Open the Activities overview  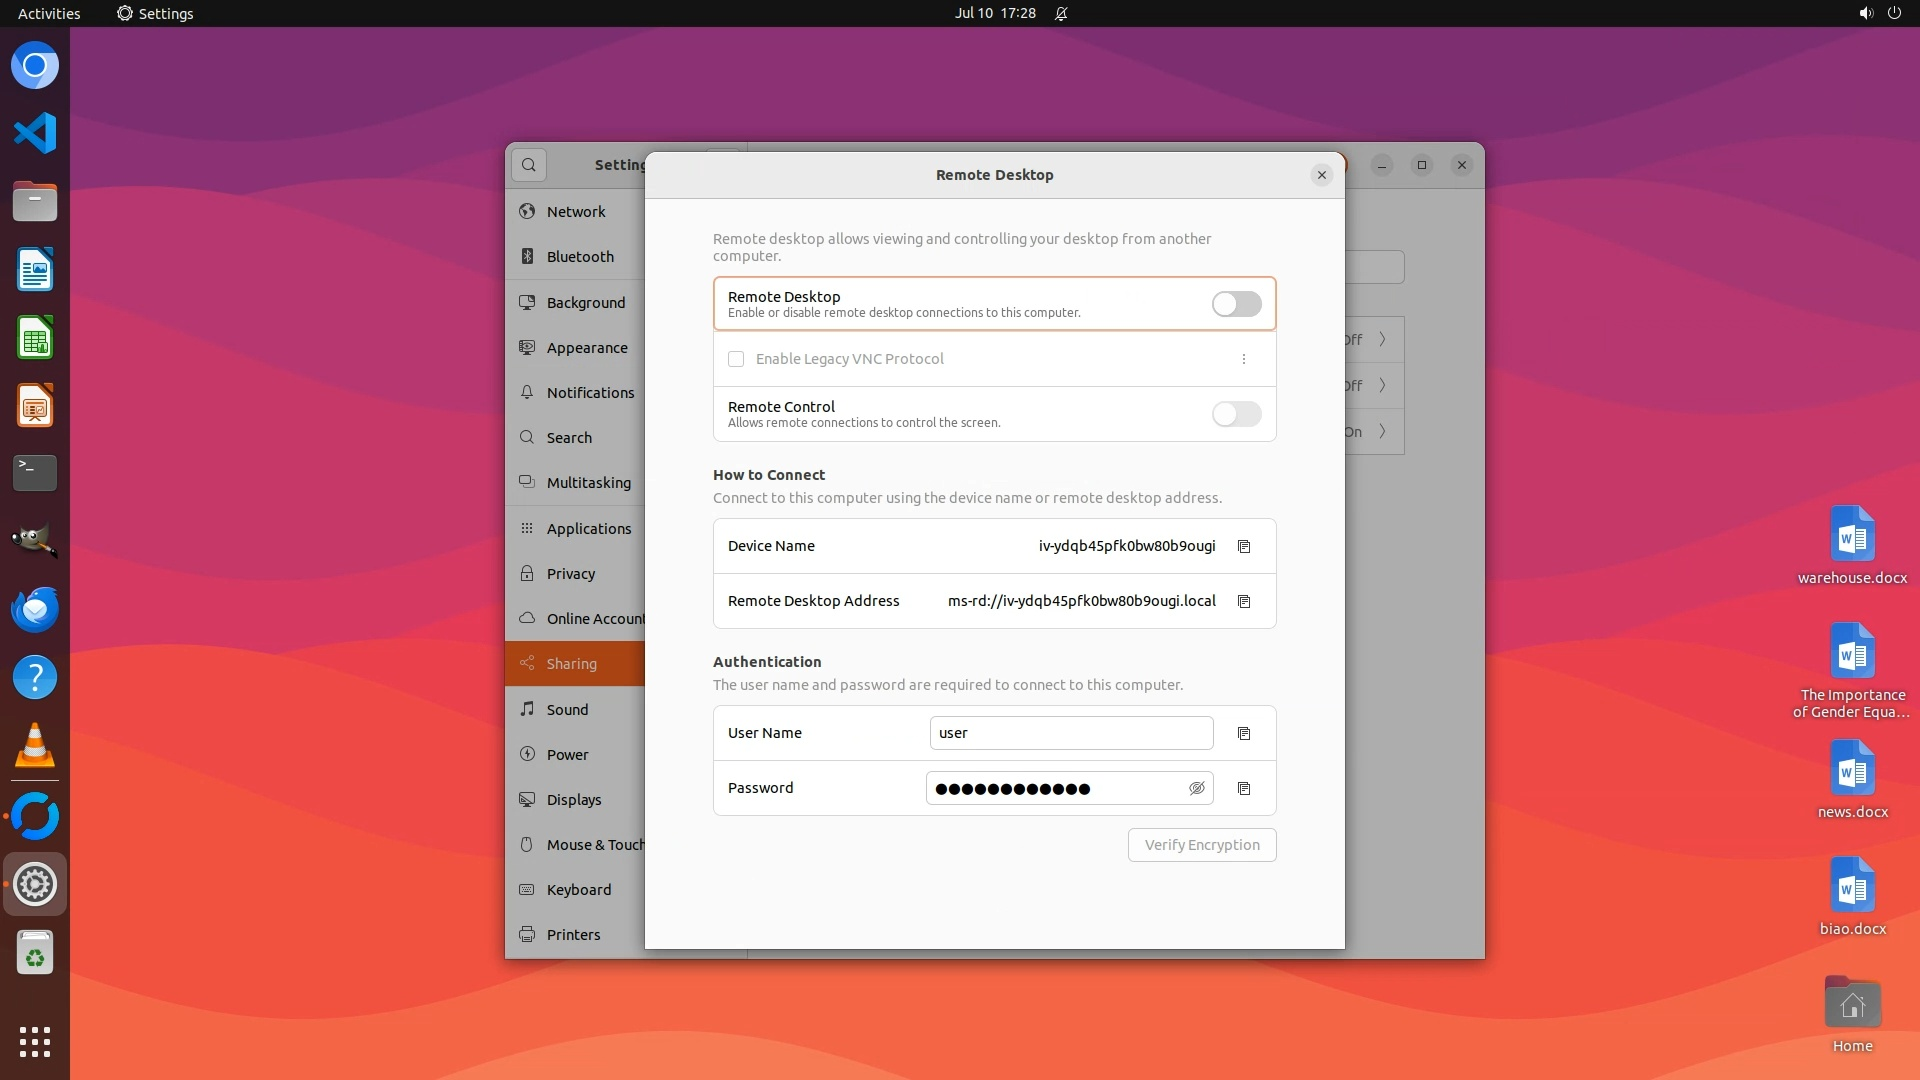click(x=49, y=13)
